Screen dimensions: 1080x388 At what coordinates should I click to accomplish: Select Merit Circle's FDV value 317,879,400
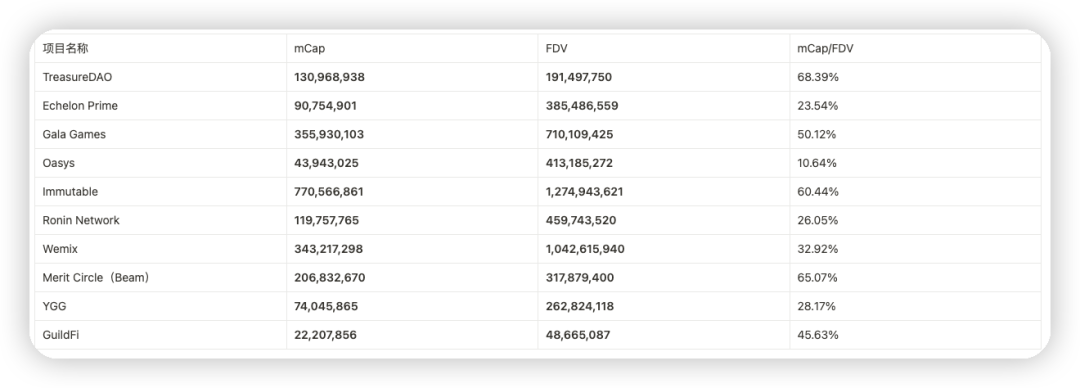(579, 278)
